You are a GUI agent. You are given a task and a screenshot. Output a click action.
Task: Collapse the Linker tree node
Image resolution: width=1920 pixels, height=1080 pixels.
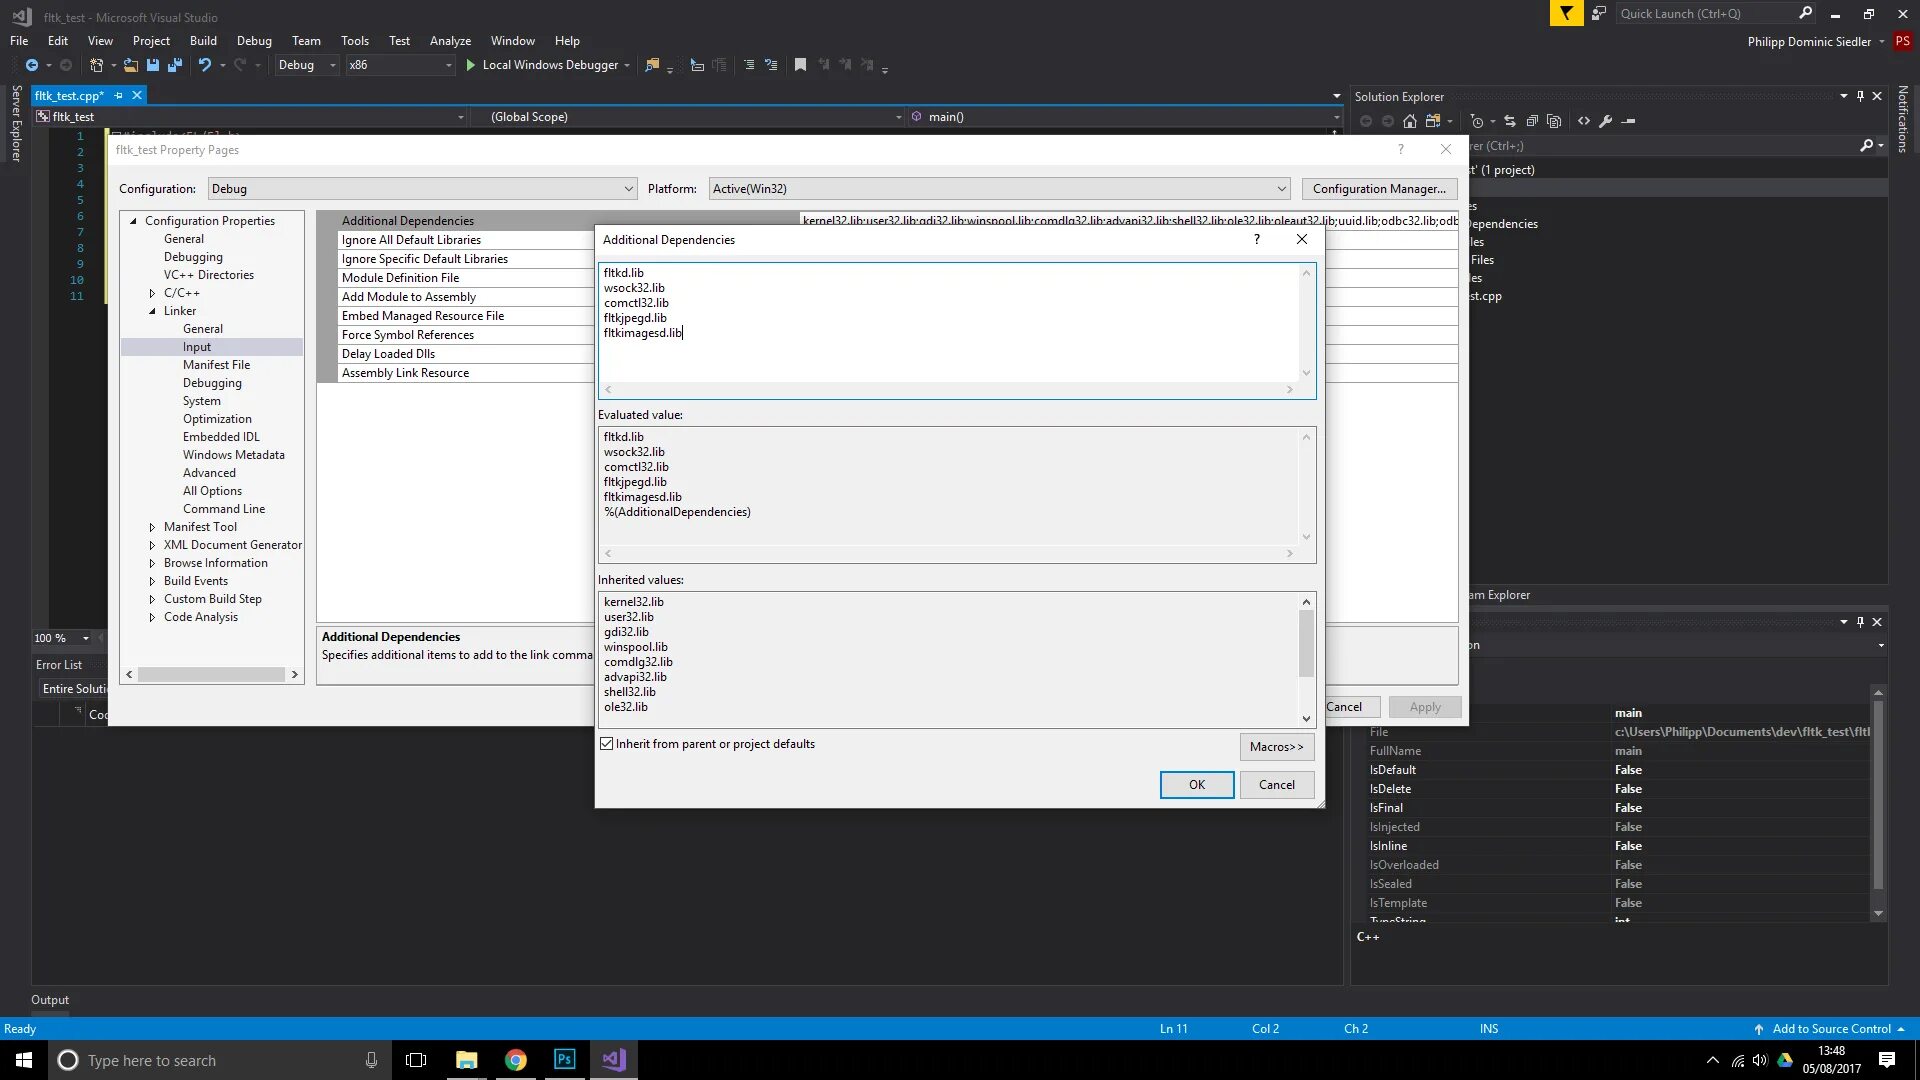pos(152,311)
